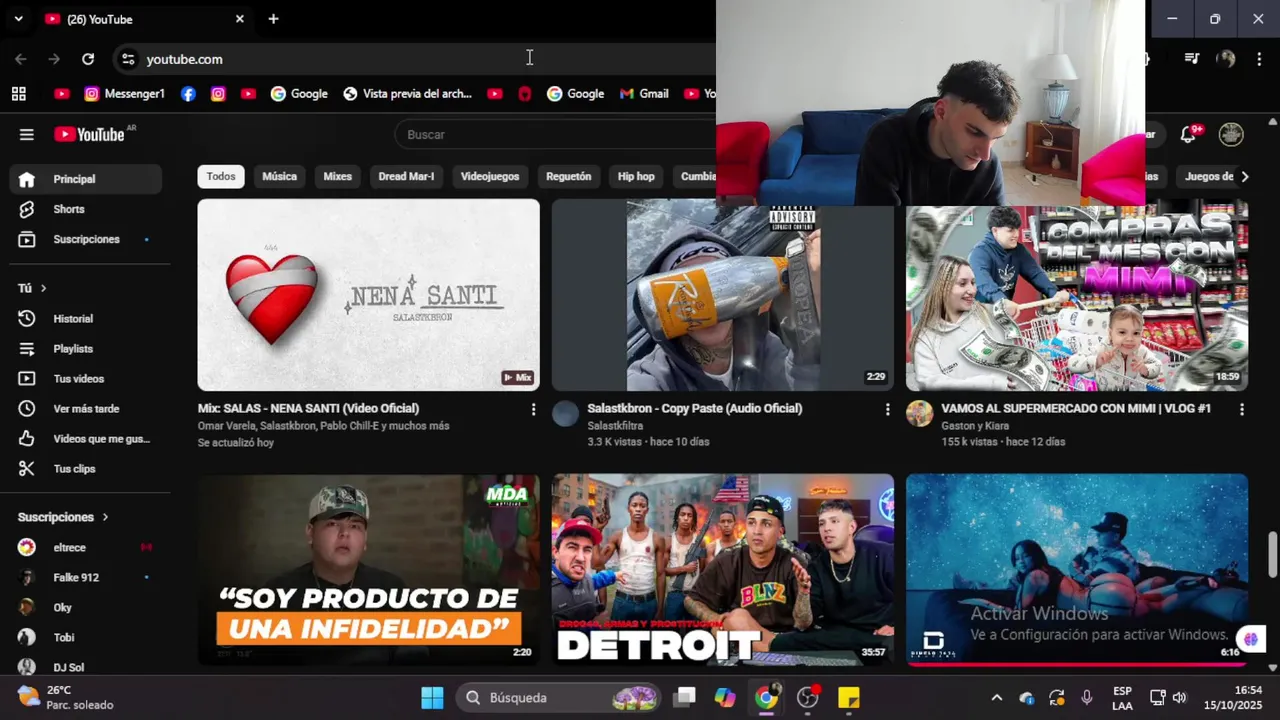Open Falke 912 subscription channel
1280x720 pixels.
point(86,577)
